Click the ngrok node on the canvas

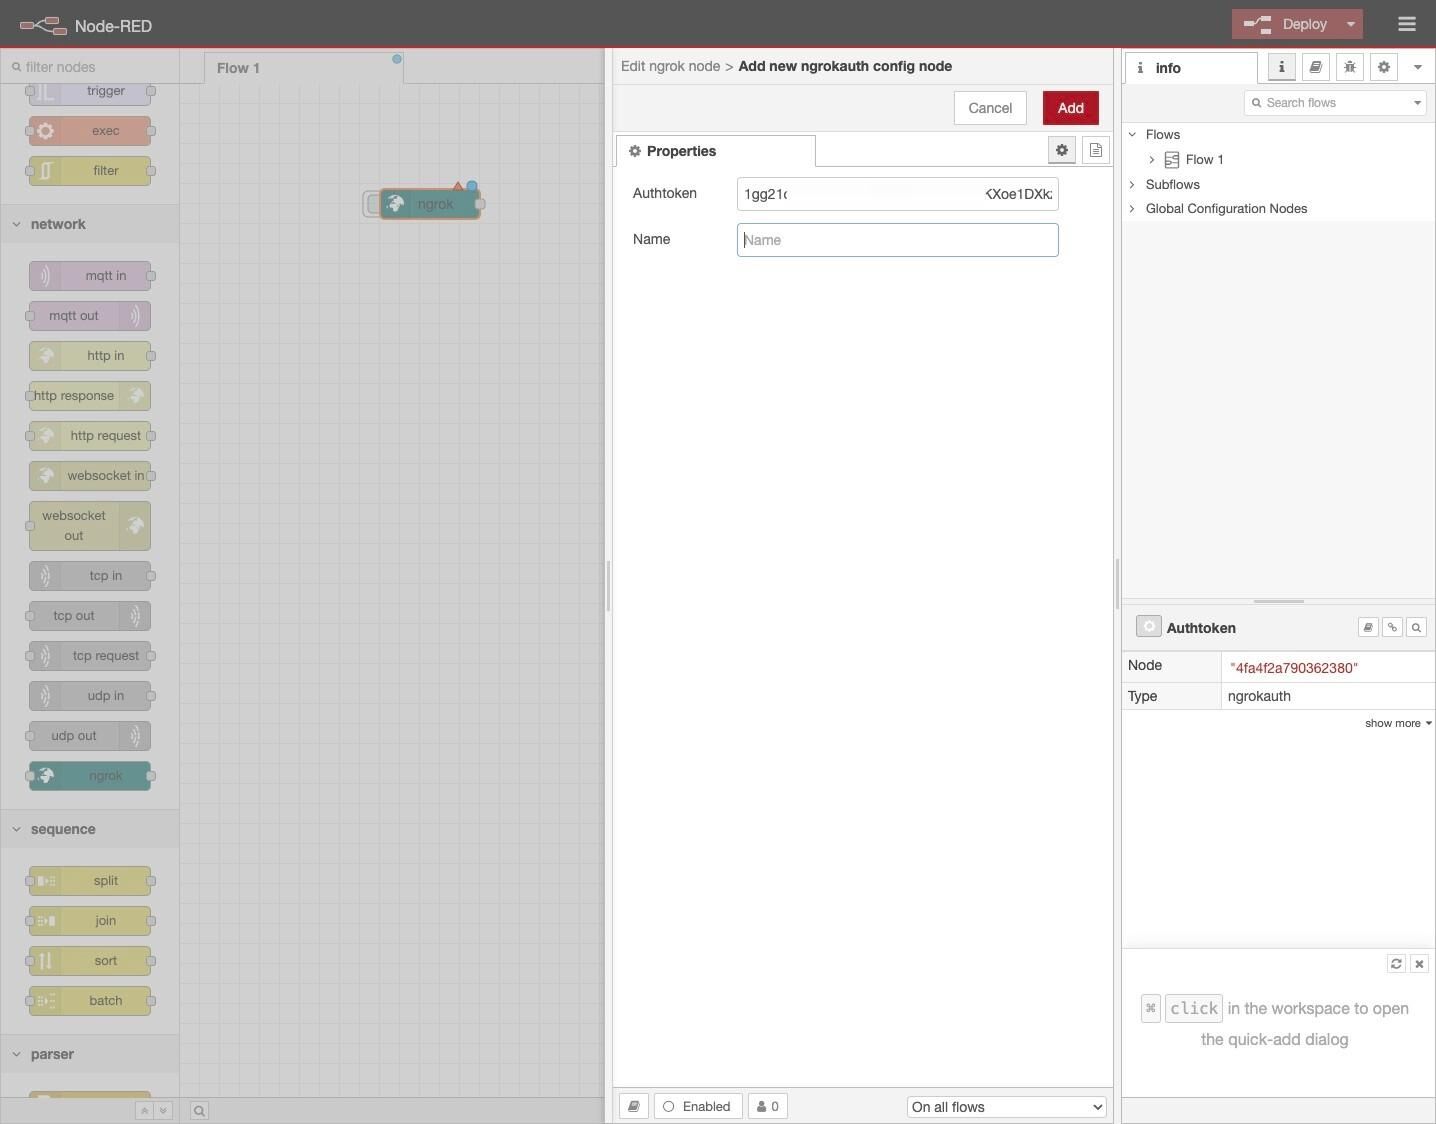coord(430,203)
